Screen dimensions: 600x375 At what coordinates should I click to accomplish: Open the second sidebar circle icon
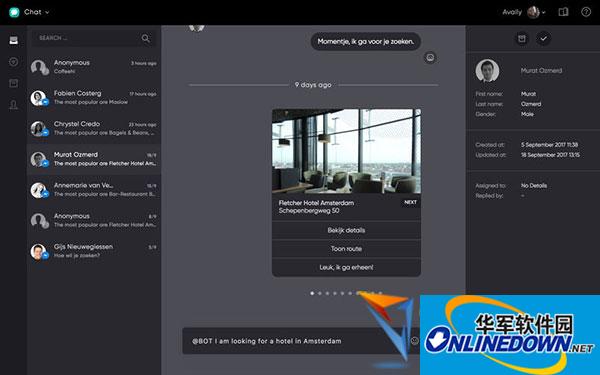point(14,62)
